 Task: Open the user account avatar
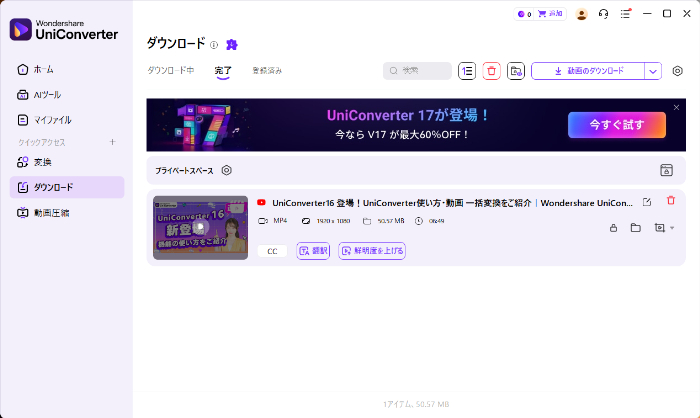coord(581,14)
